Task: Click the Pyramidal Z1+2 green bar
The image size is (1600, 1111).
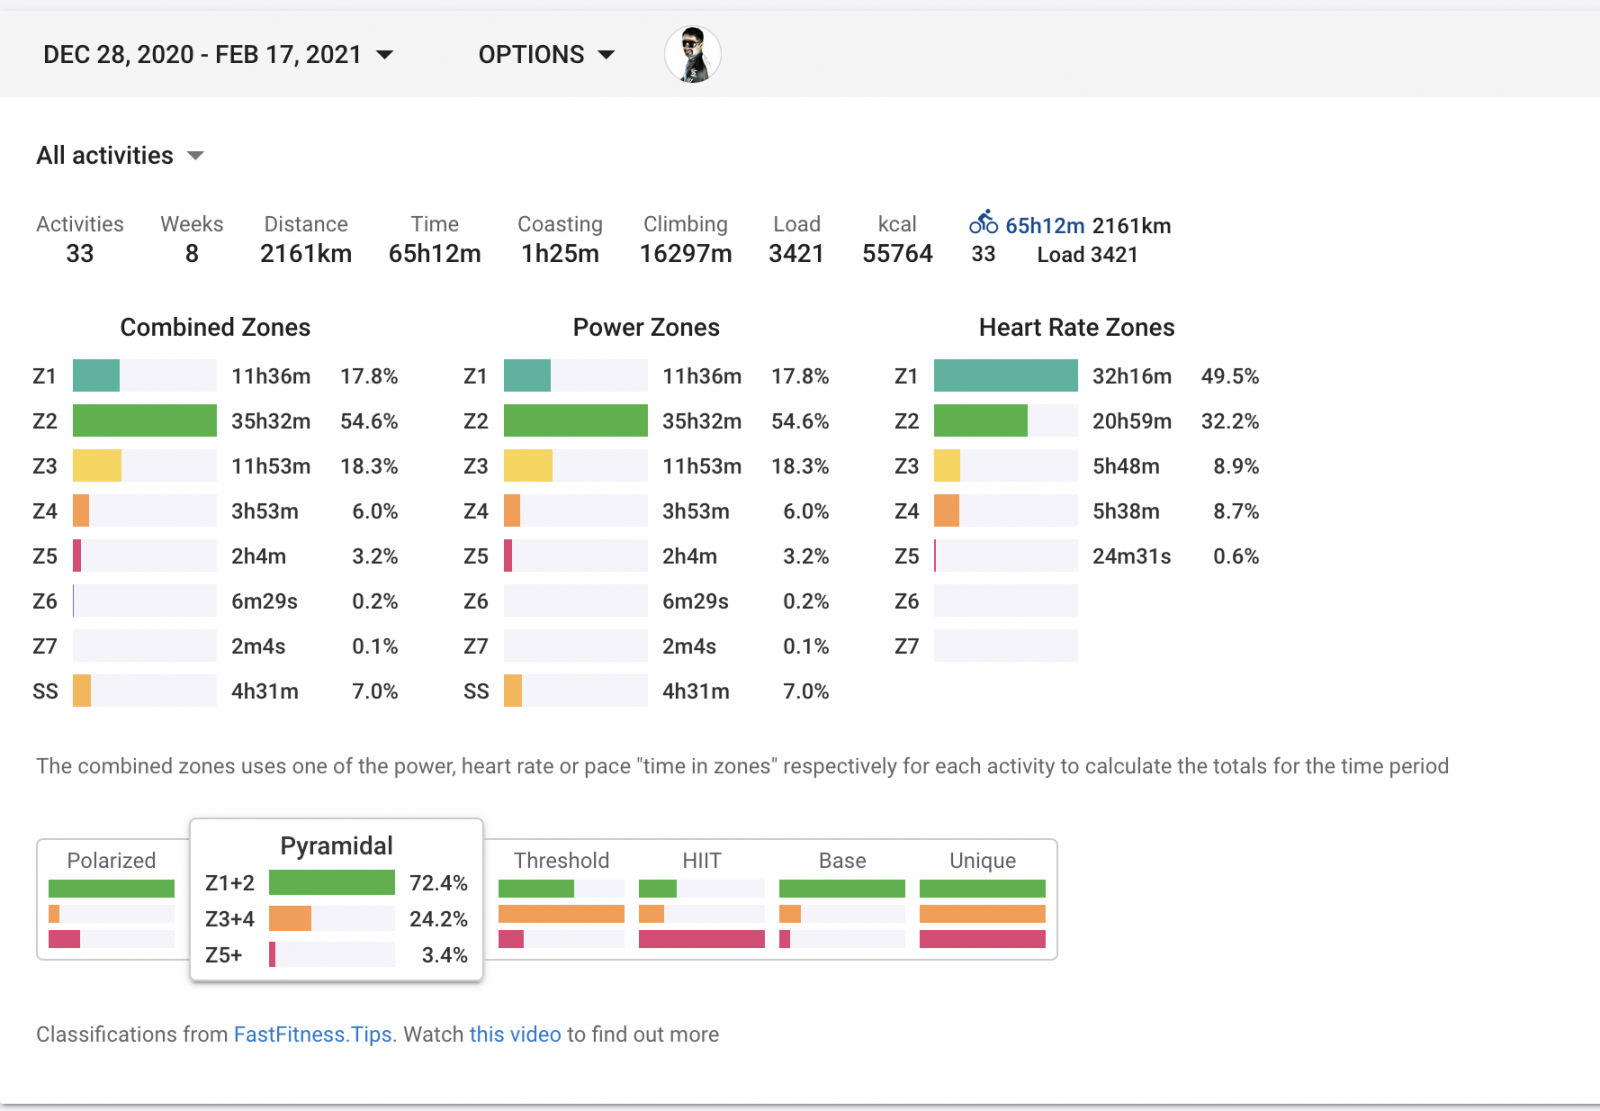Action: point(331,883)
